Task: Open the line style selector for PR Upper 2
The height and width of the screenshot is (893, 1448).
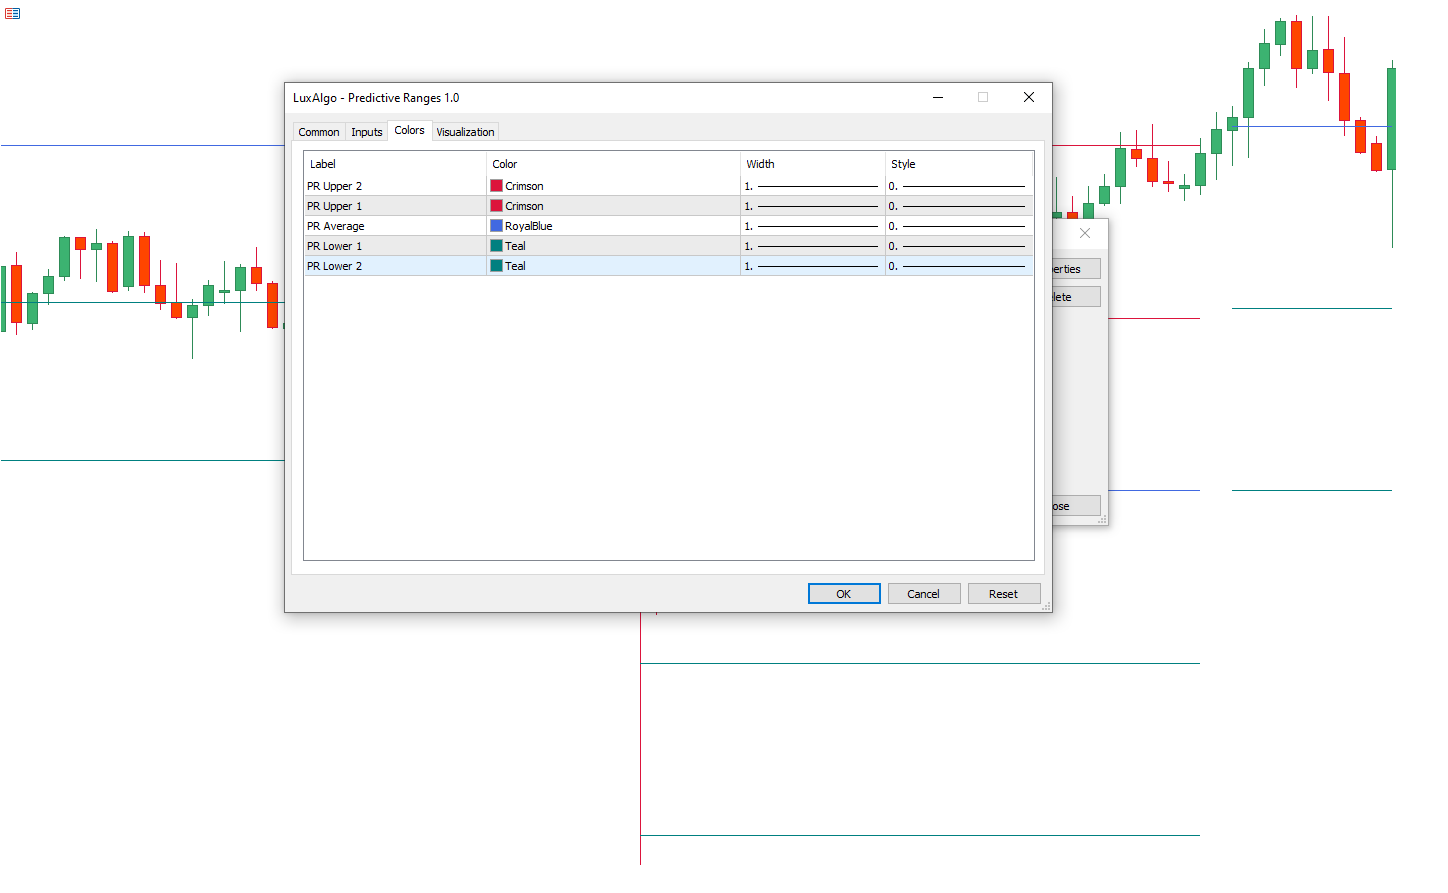Action: pos(958,186)
